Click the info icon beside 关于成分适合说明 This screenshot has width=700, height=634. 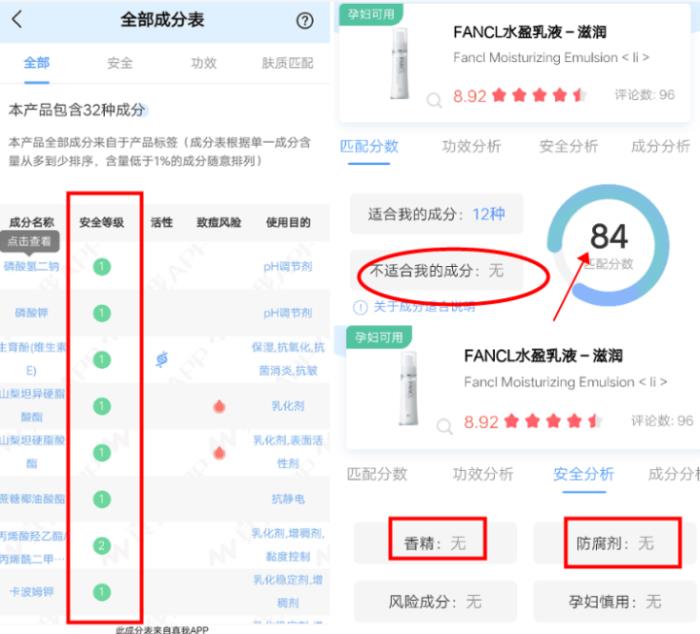360,307
